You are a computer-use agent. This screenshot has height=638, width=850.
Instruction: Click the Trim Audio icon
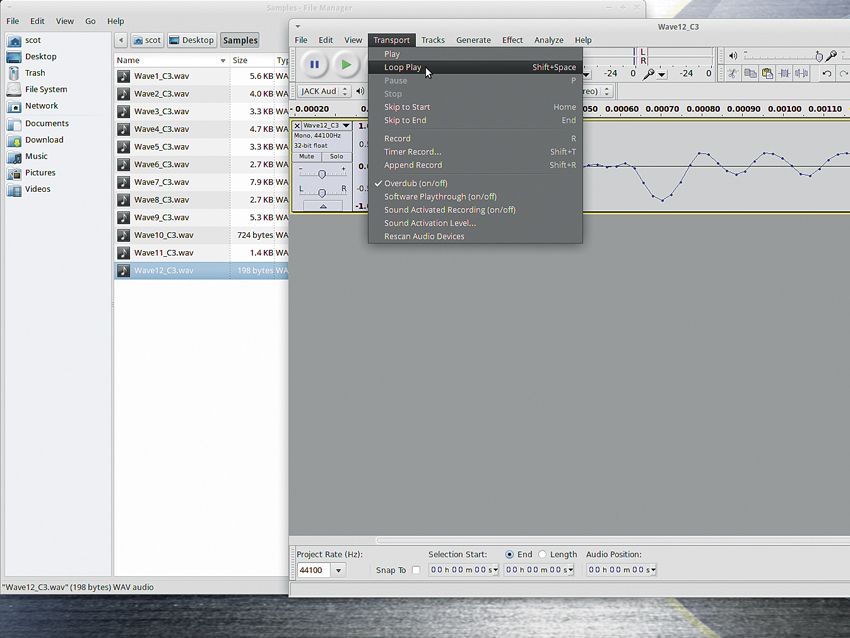[783, 73]
